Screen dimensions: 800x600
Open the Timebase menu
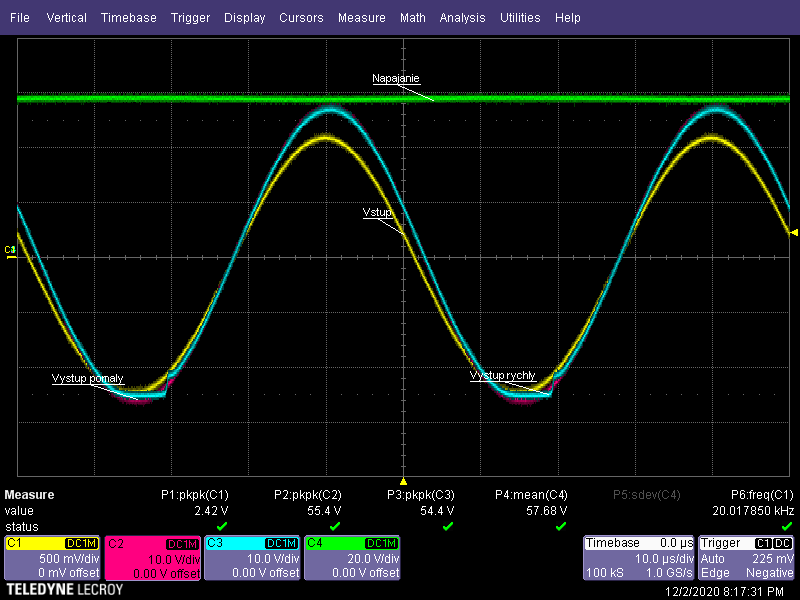pos(129,18)
